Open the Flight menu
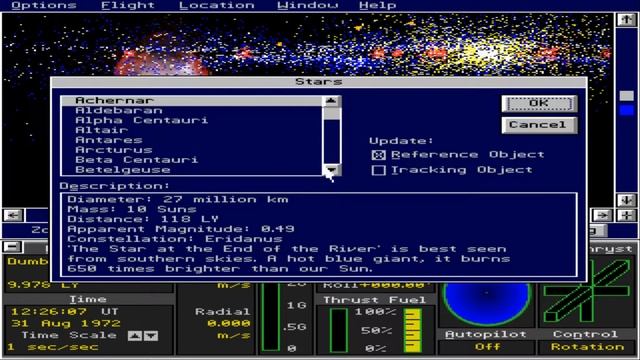The width and height of the screenshot is (640, 360). 128,5
